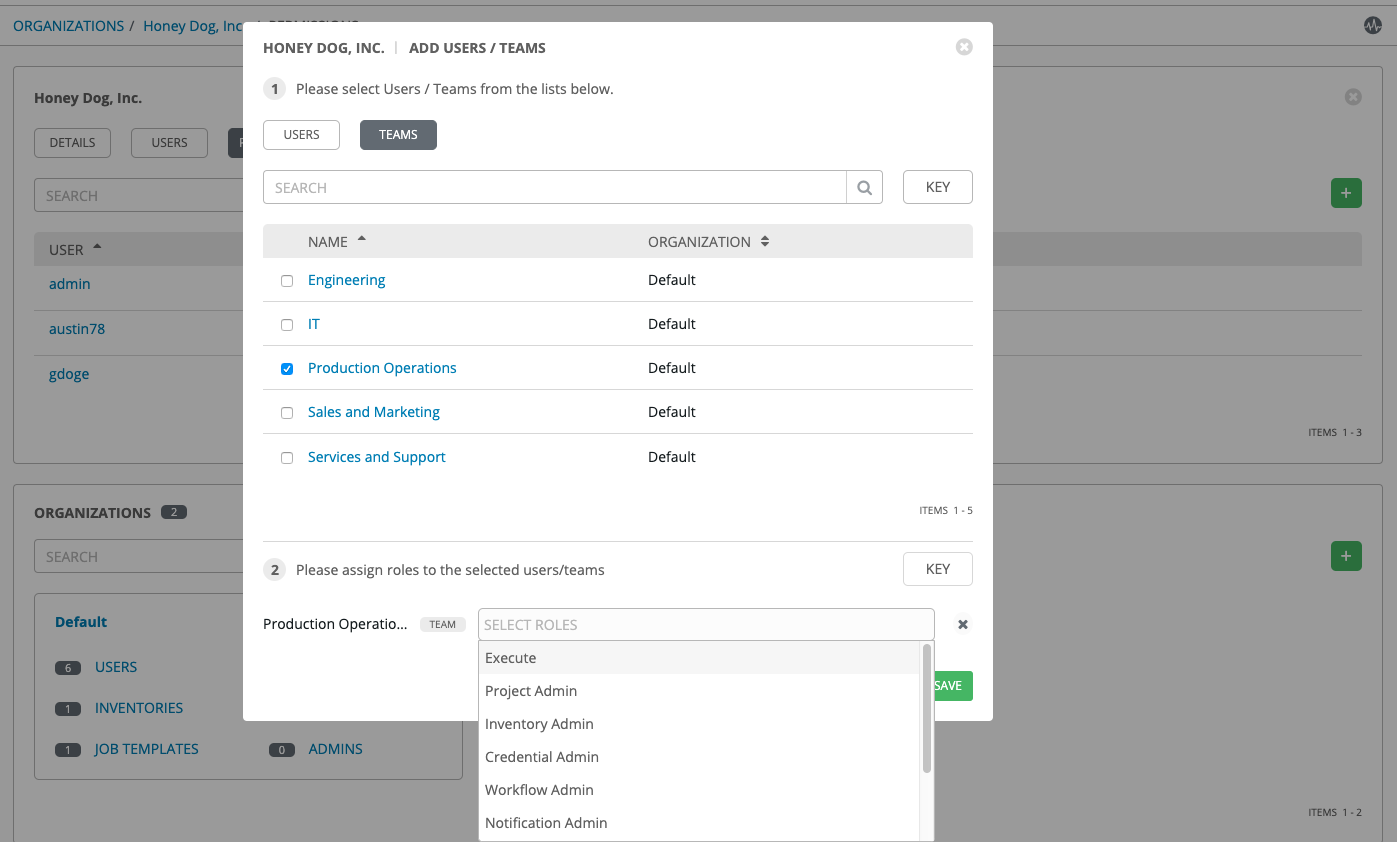Close the Add Users / Teams modal
Image resolution: width=1397 pixels, height=842 pixels.
[964, 47]
